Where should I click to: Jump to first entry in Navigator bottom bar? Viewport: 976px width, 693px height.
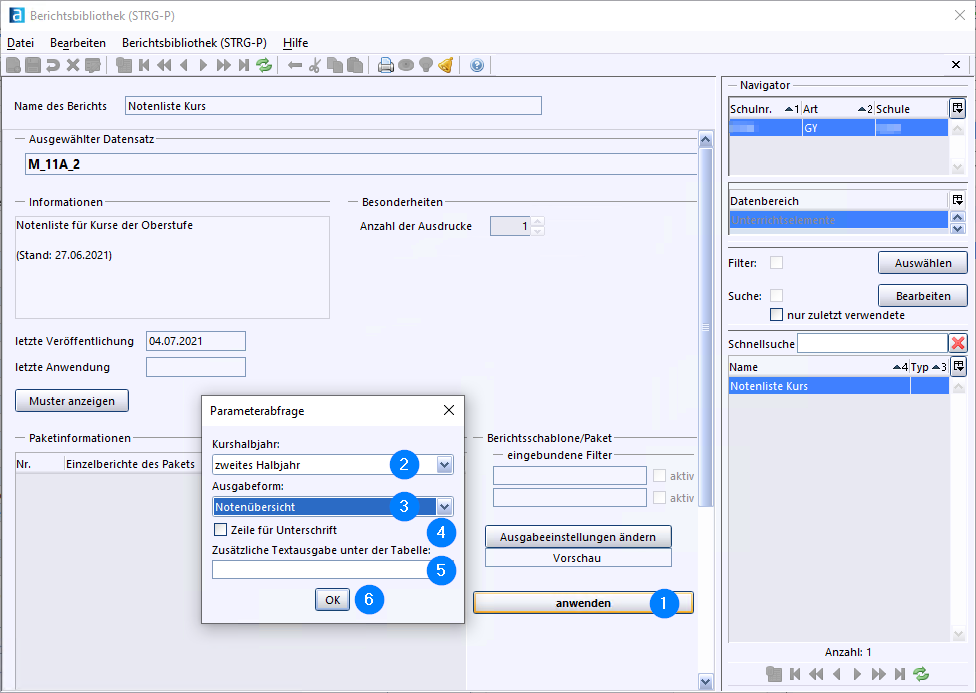point(795,673)
